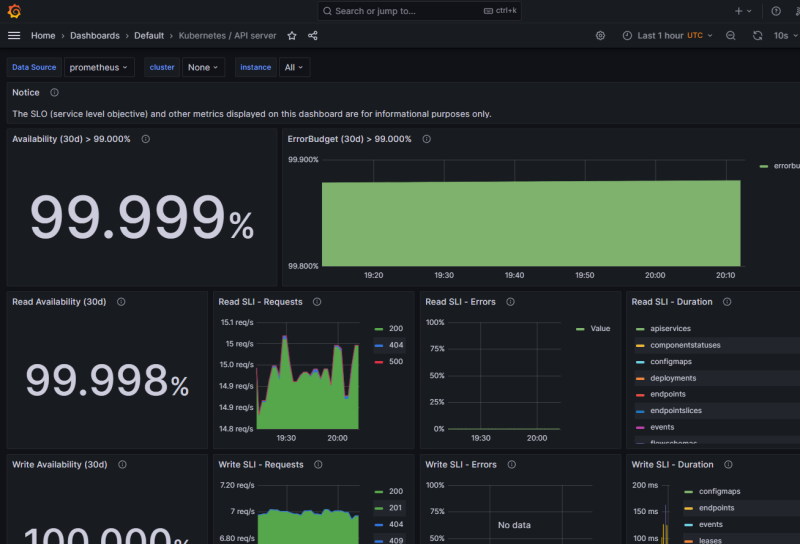Open the hamburger navigation menu
The width and height of the screenshot is (800, 544).
pos(14,35)
